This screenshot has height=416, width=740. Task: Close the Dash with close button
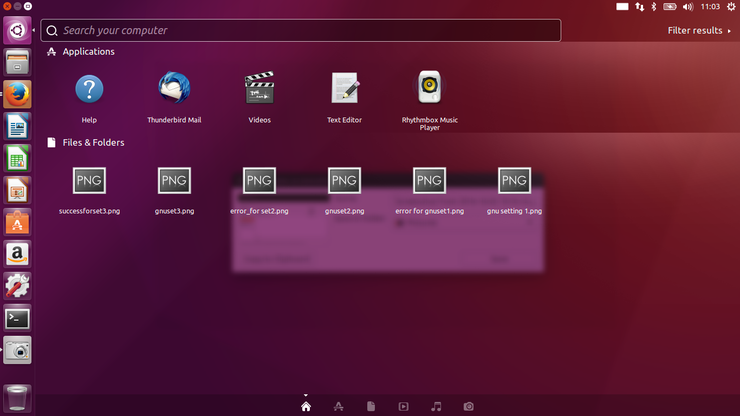tap(7, 6)
